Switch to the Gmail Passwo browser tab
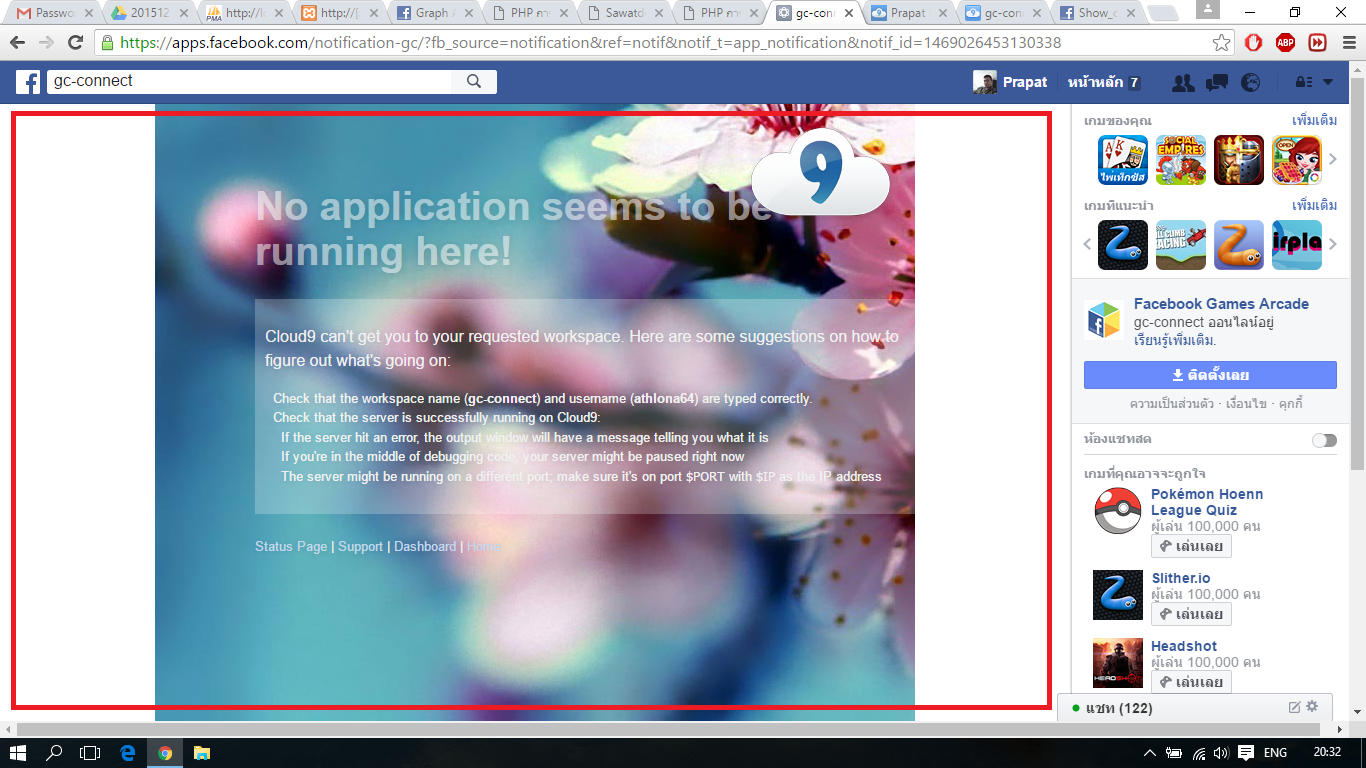Screen dimensions: 1366x768 coord(54,13)
